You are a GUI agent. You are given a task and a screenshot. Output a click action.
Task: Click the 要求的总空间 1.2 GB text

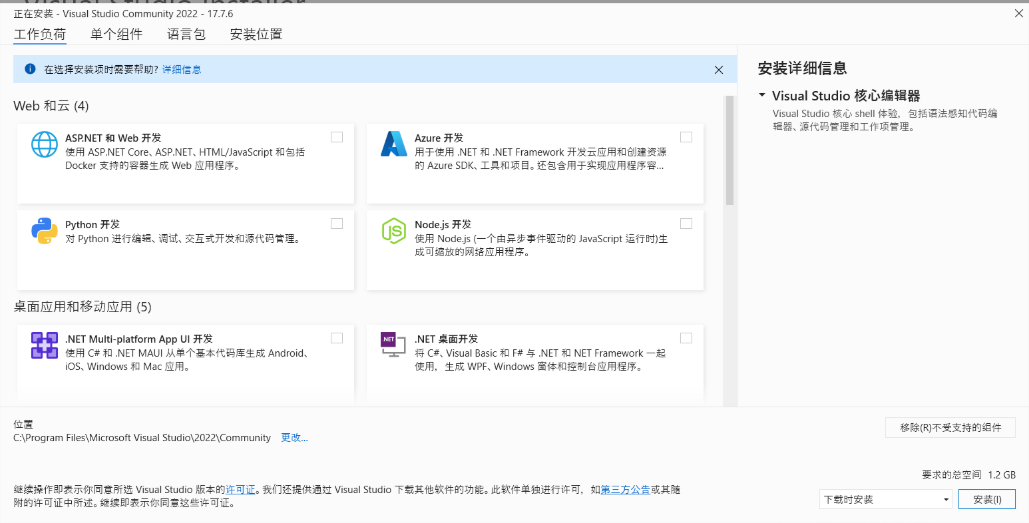(969, 474)
